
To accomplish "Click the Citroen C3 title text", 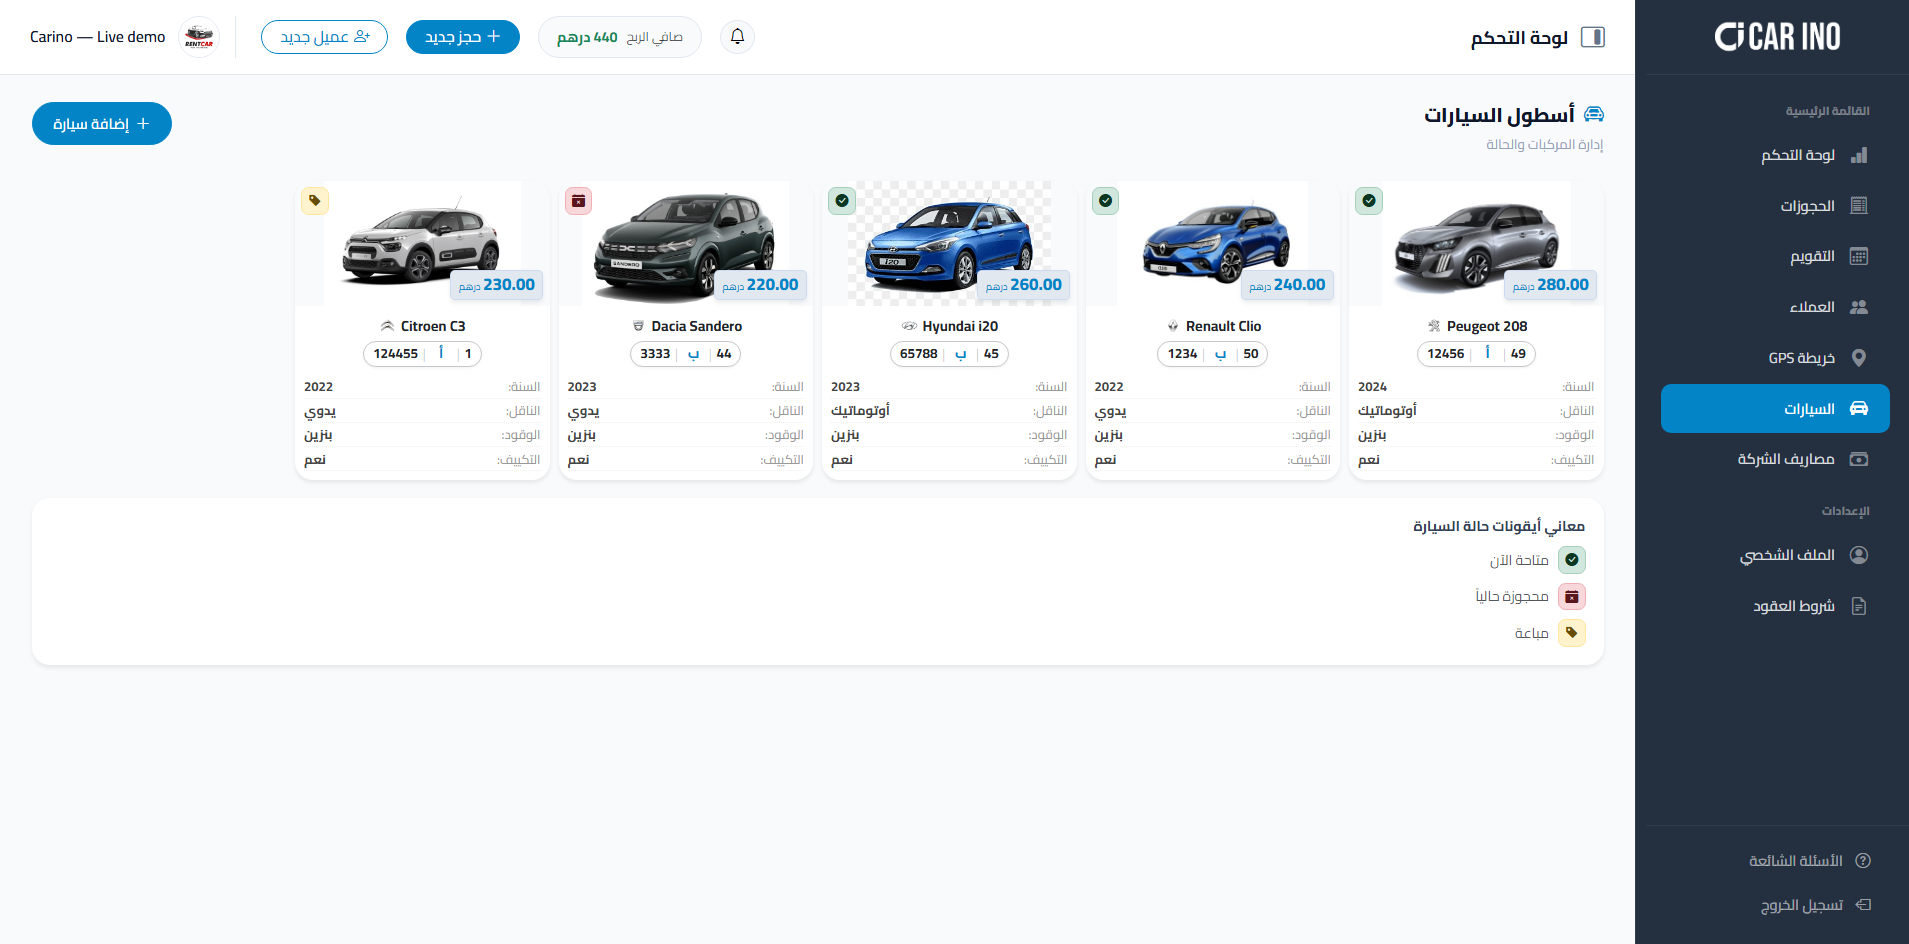I will coord(433,326).
